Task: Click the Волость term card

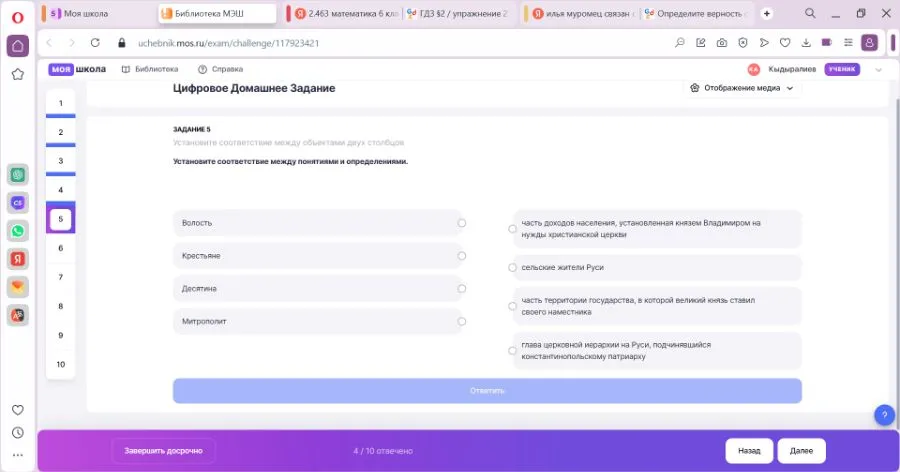Action: 318,223
